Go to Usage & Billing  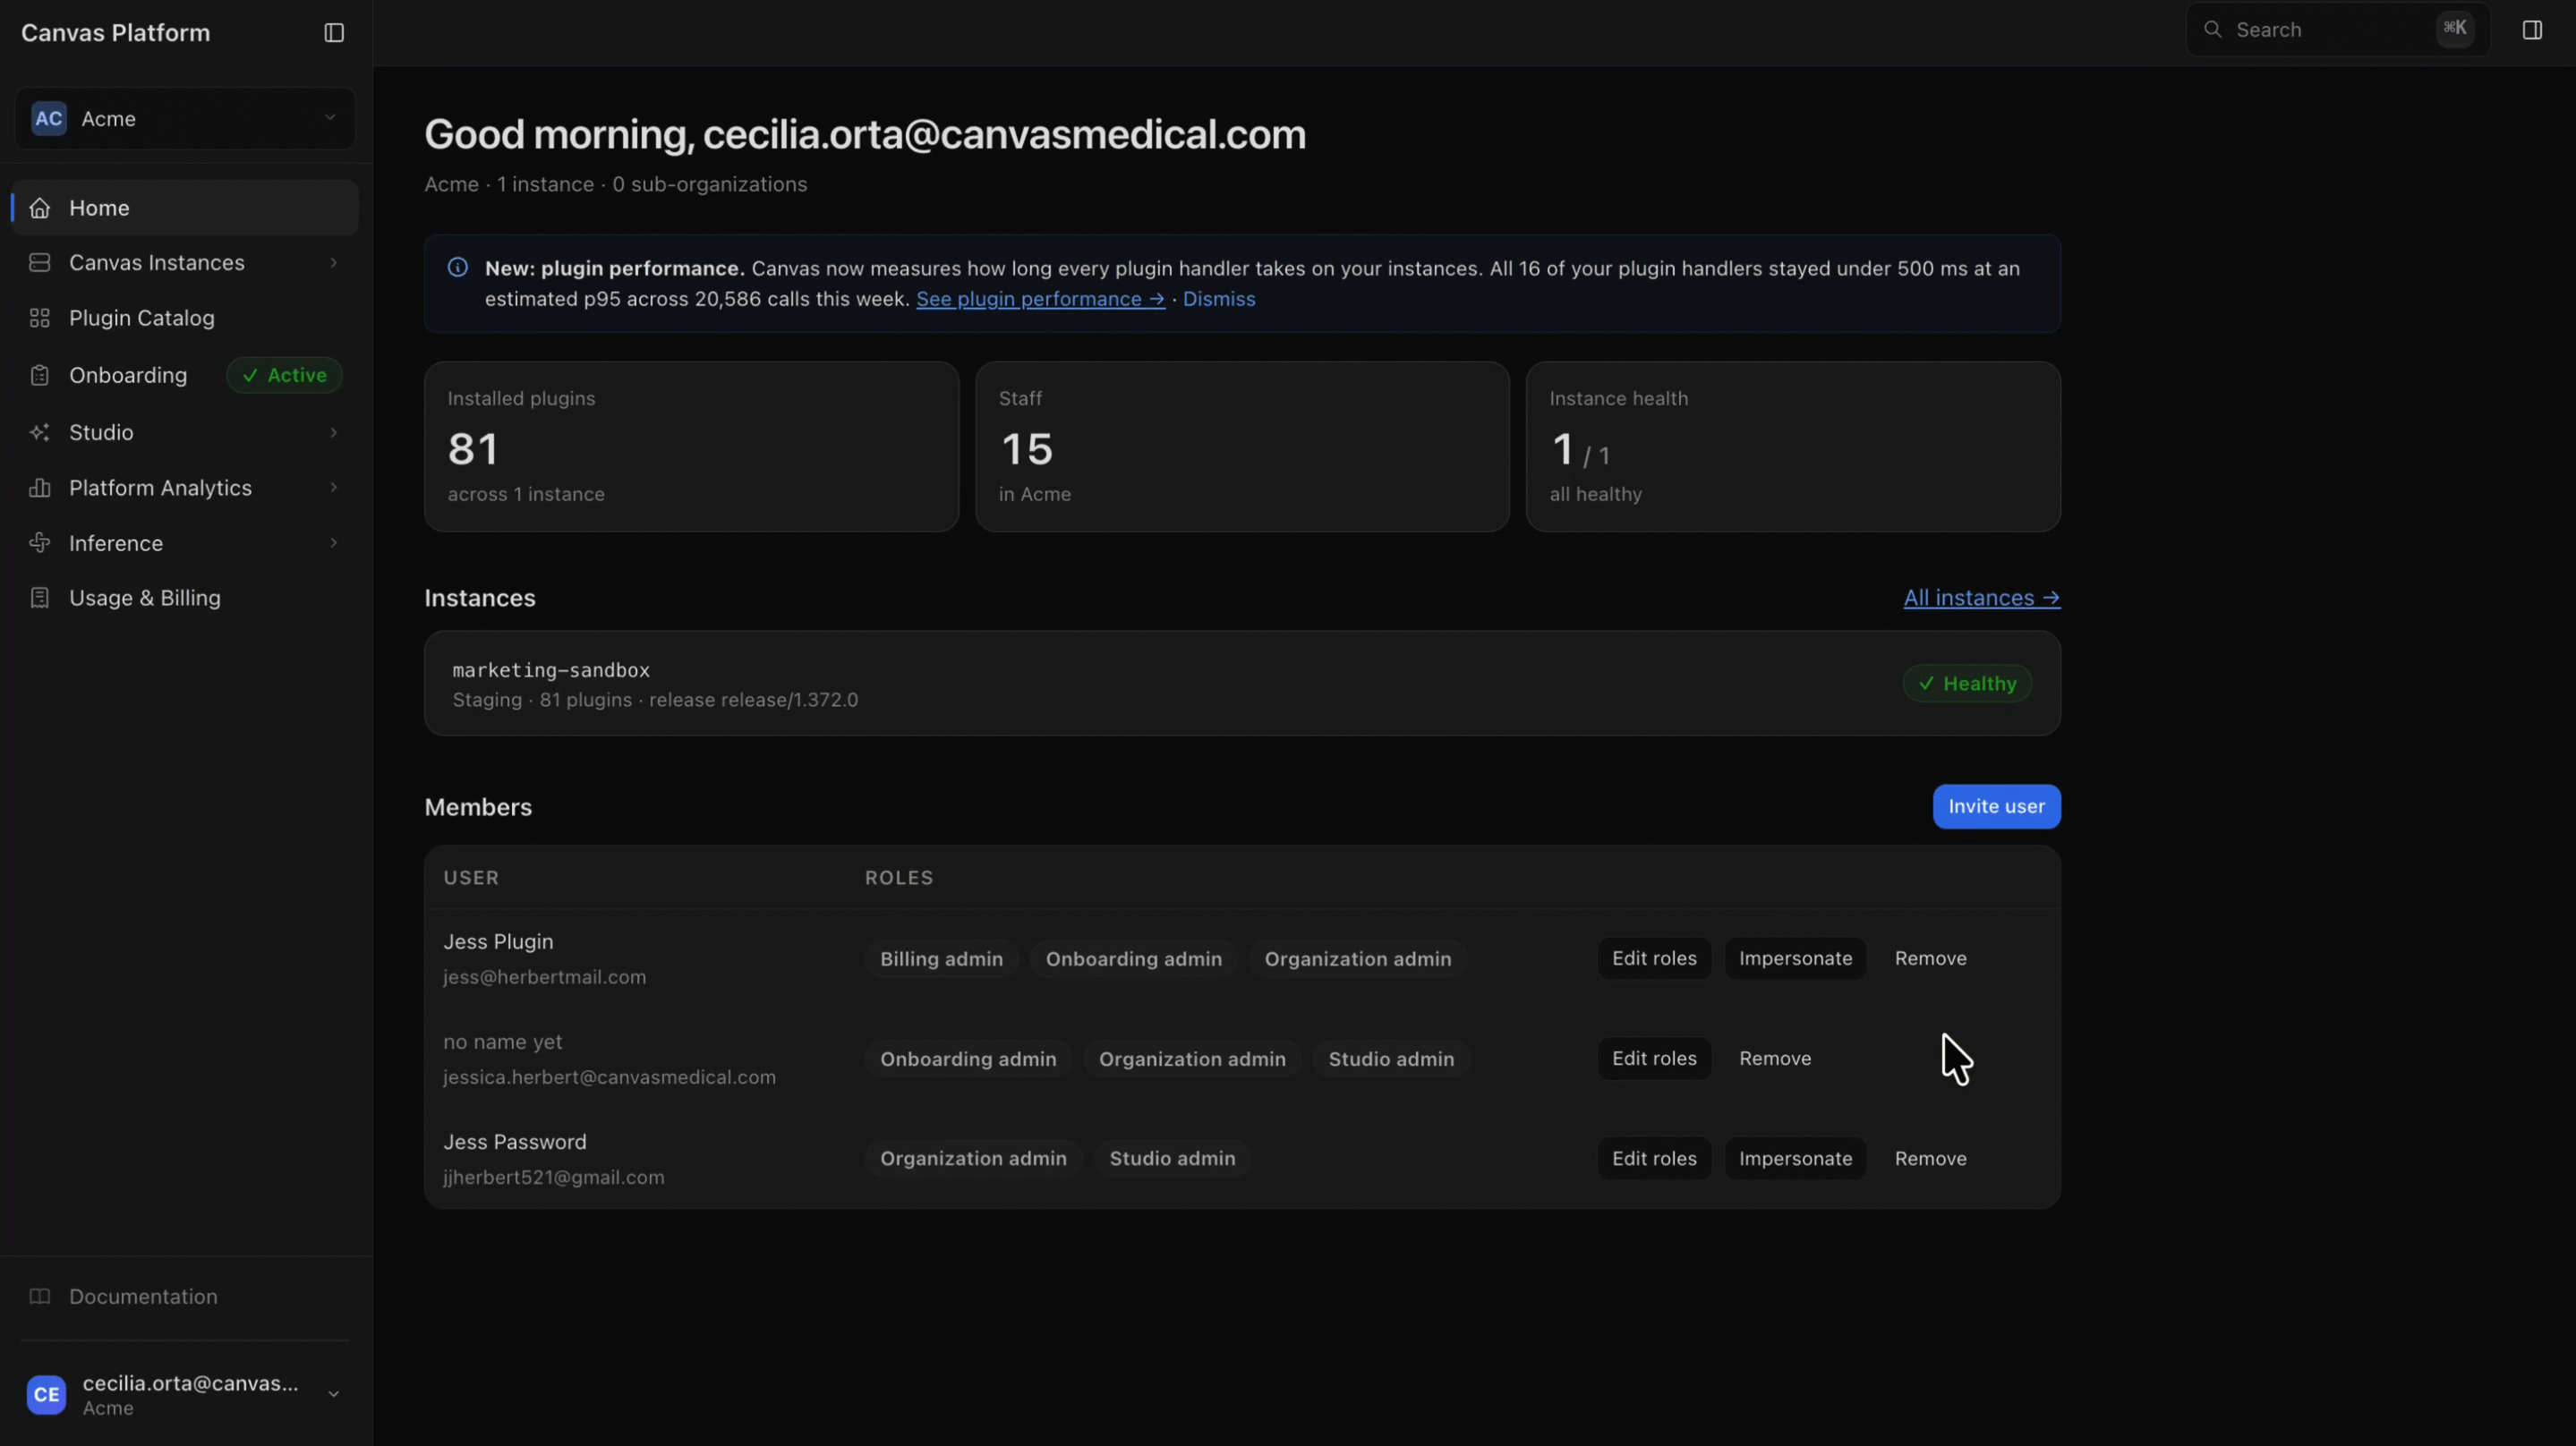[185, 598]
